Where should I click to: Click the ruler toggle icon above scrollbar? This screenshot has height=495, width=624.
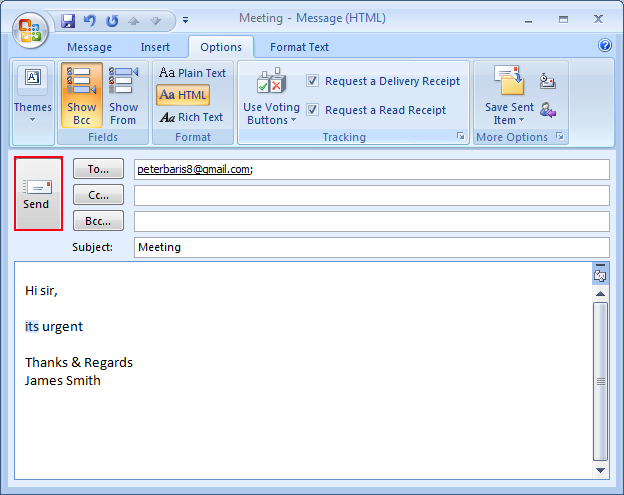(x=600, y=276)
